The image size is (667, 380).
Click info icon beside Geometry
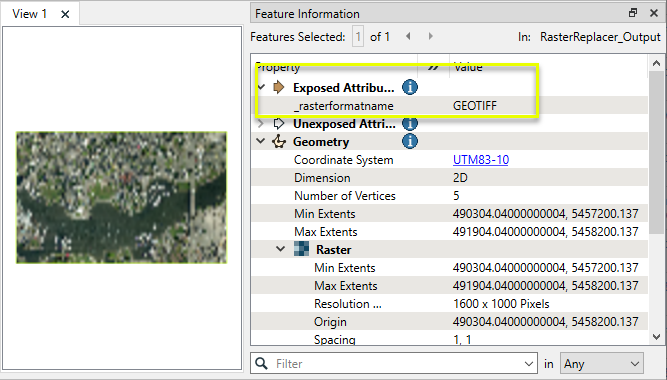[x=410, y=141]
